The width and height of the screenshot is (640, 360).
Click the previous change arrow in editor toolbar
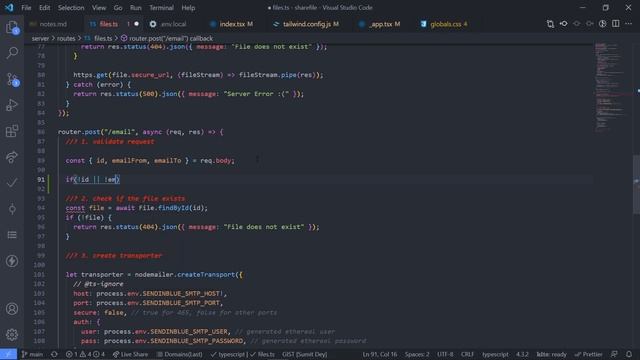pos(576,24)
